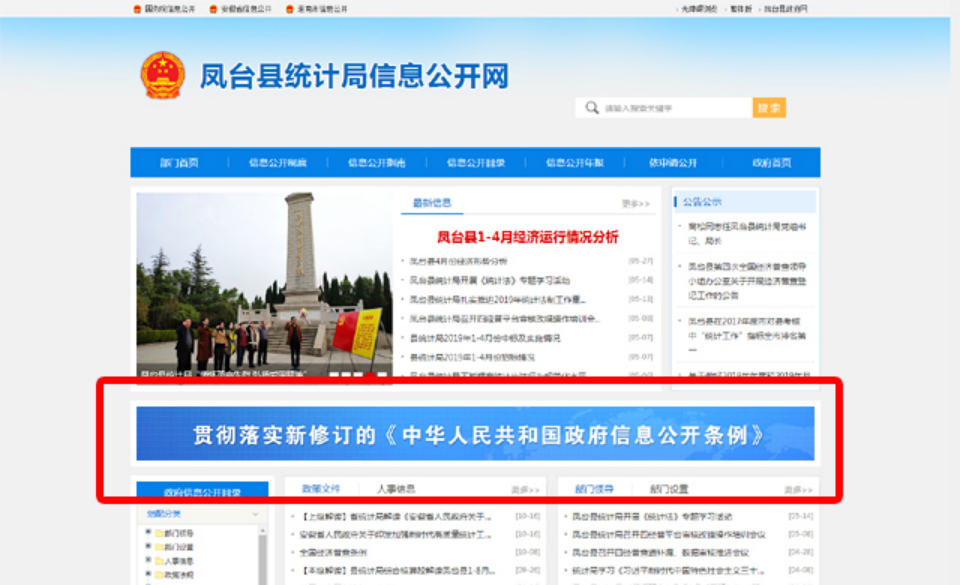Click the search keyword input field

[x=675, y=108]
